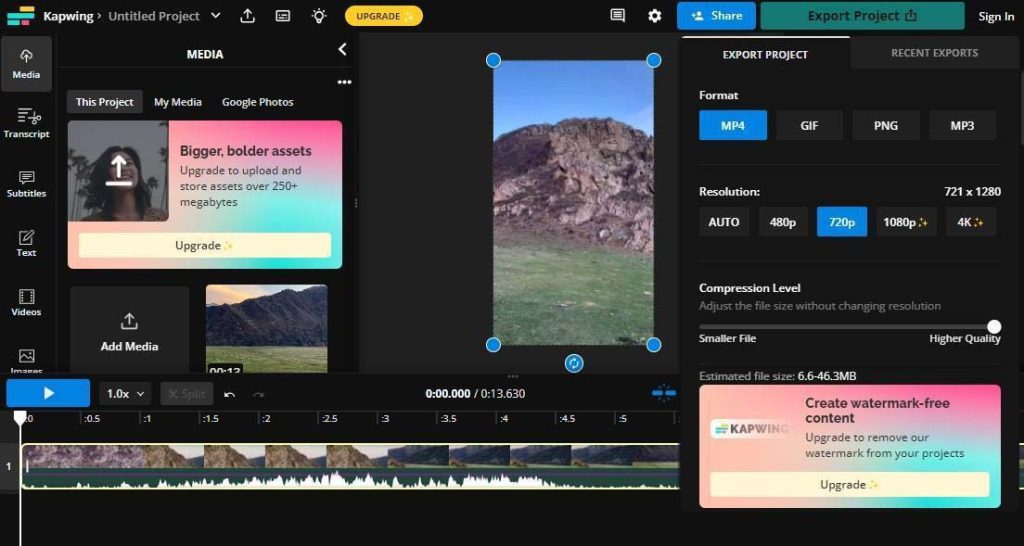Click the video preview on canvas
1024x546 pixels.
point(573,202)
